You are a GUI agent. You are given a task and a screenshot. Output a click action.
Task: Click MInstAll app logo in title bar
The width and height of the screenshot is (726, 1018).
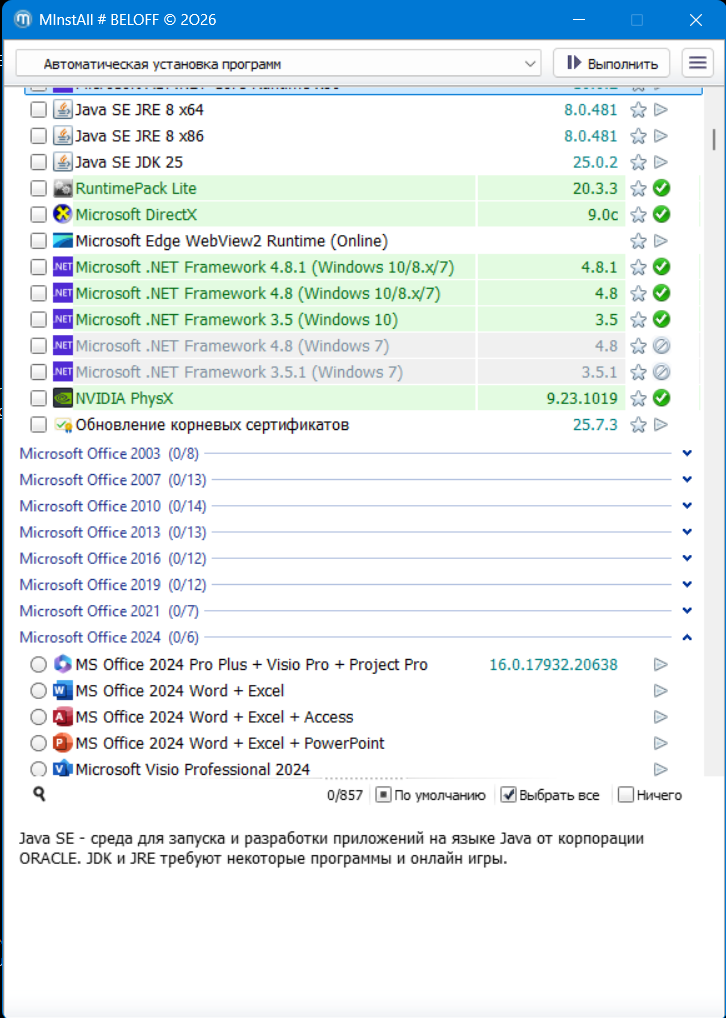pyautogui.click(x=23, y=19)
